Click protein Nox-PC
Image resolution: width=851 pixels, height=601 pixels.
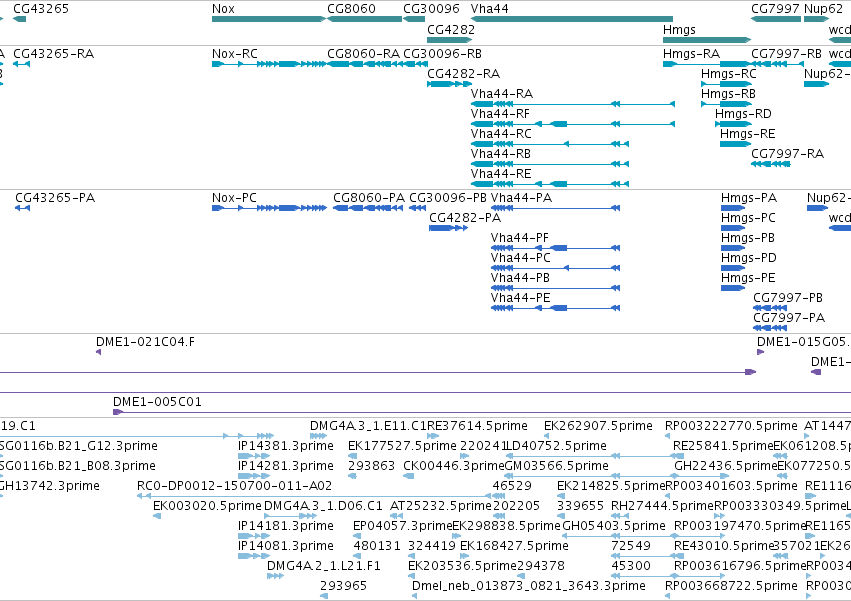(269, 208)
